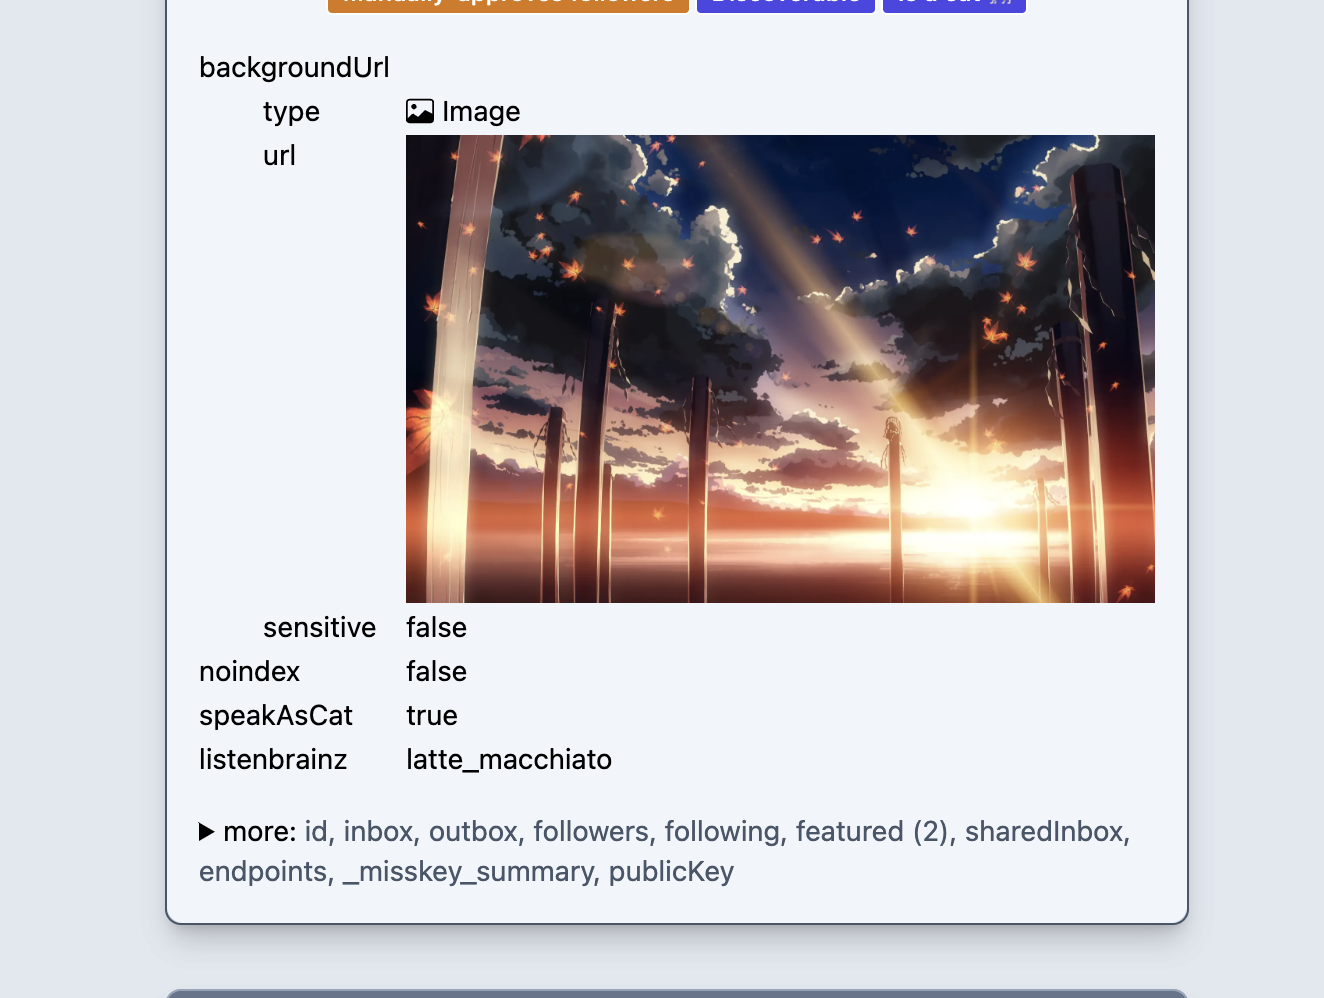Click 'following' in the more list
This screenshot has height=998, width=1324.
click(x=722, y=831)
